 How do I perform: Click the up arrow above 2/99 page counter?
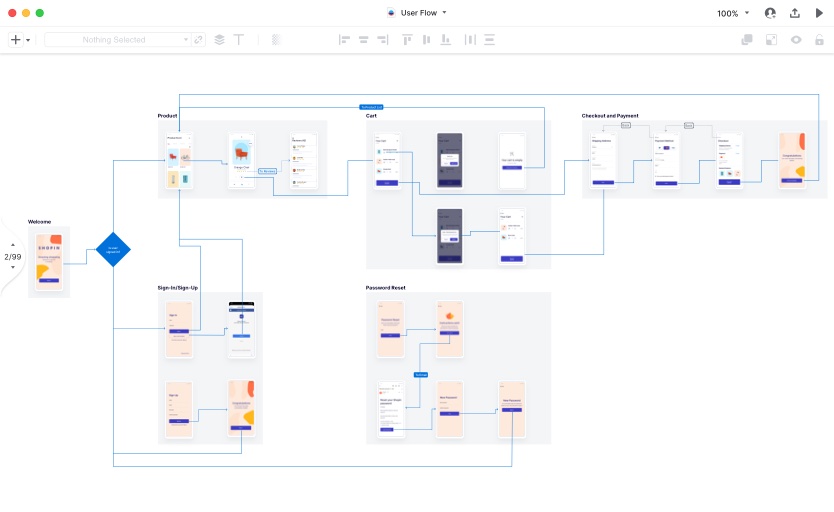click(13, 245)
